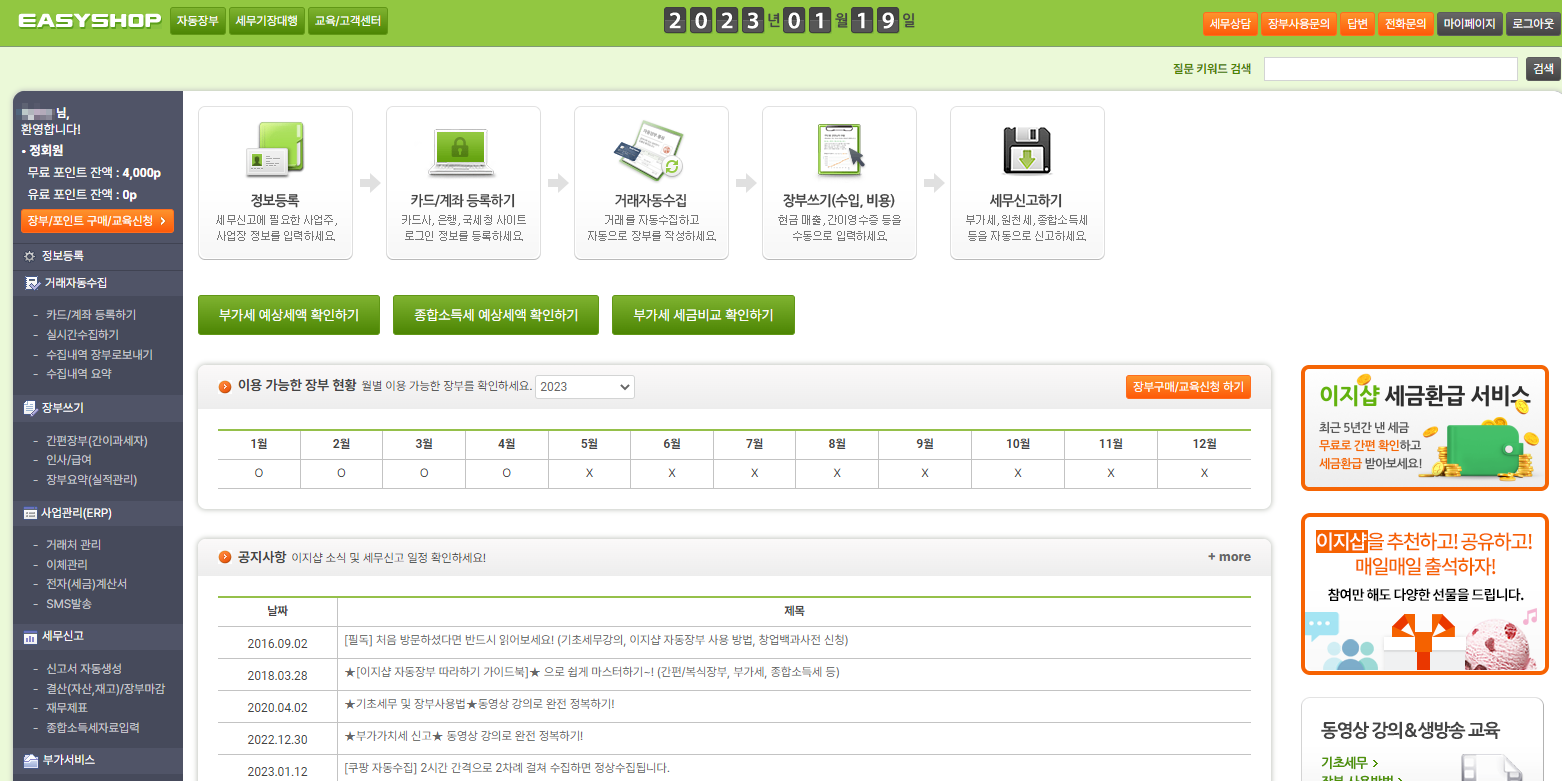1562x781 pixels.
Task: Open 인사/급여 sidebar link
Action: click(69, 460)
